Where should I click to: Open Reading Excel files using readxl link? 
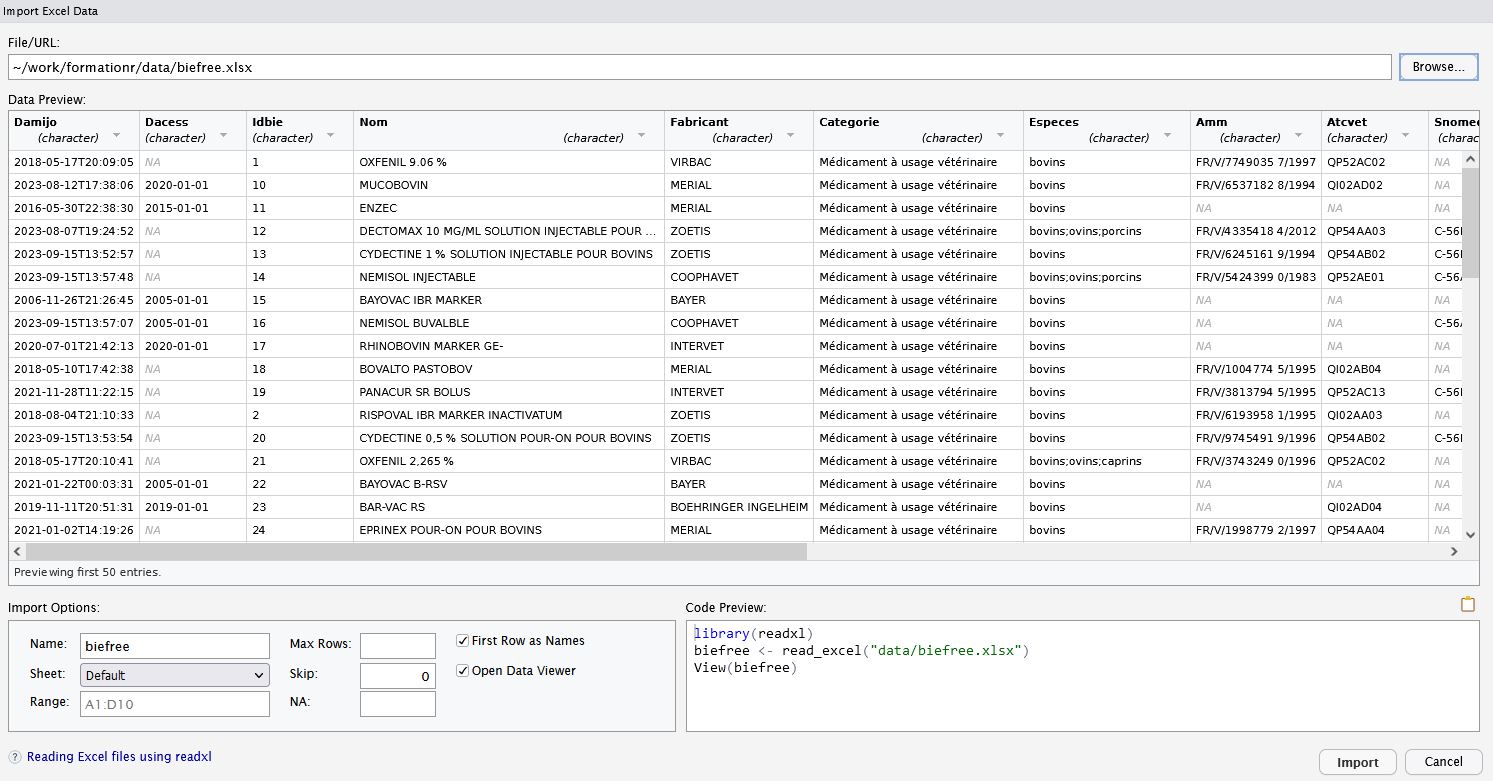pyautogui.click(x=119, y=757)
